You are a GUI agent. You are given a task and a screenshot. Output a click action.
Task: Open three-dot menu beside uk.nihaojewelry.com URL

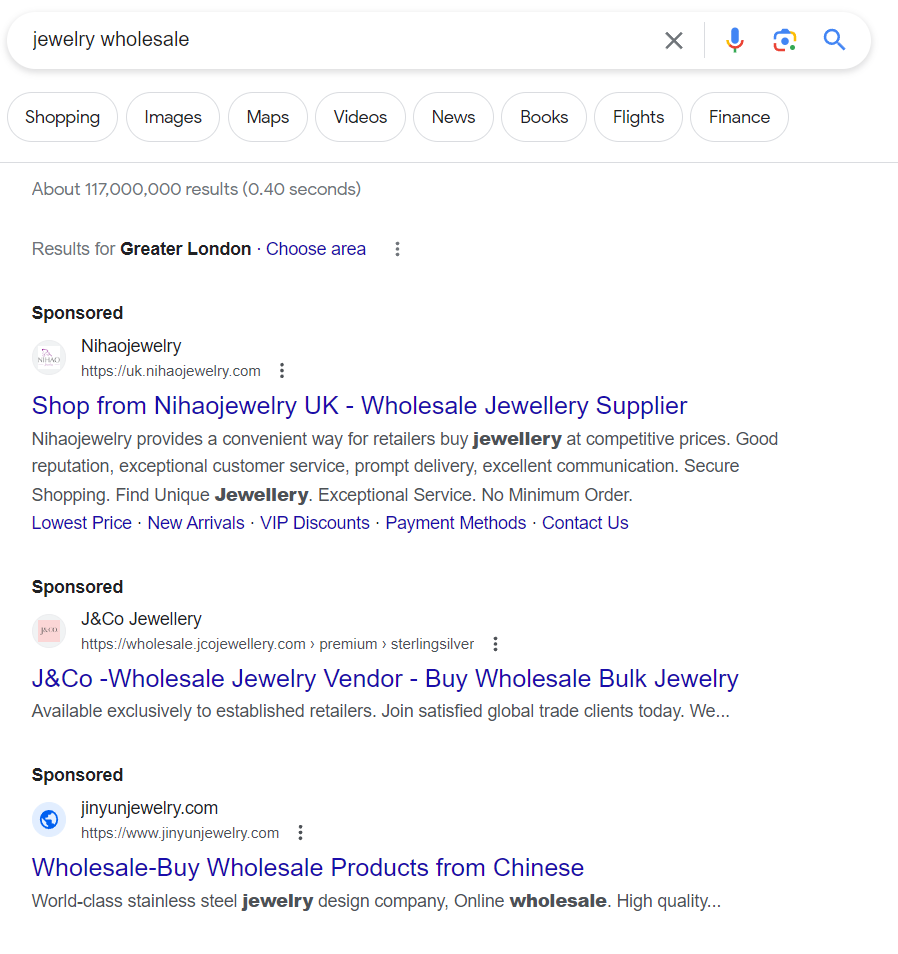[282, 371]
